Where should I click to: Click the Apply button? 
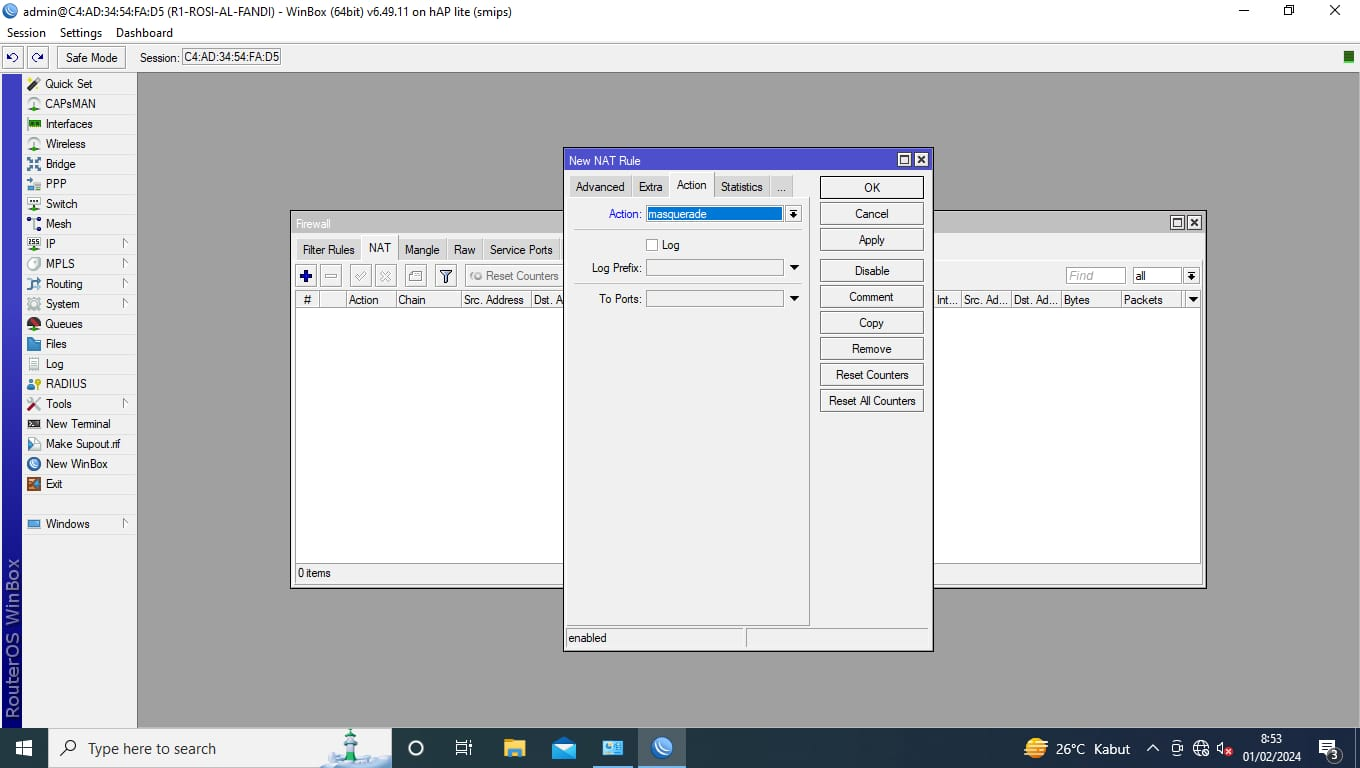[872, 240]
